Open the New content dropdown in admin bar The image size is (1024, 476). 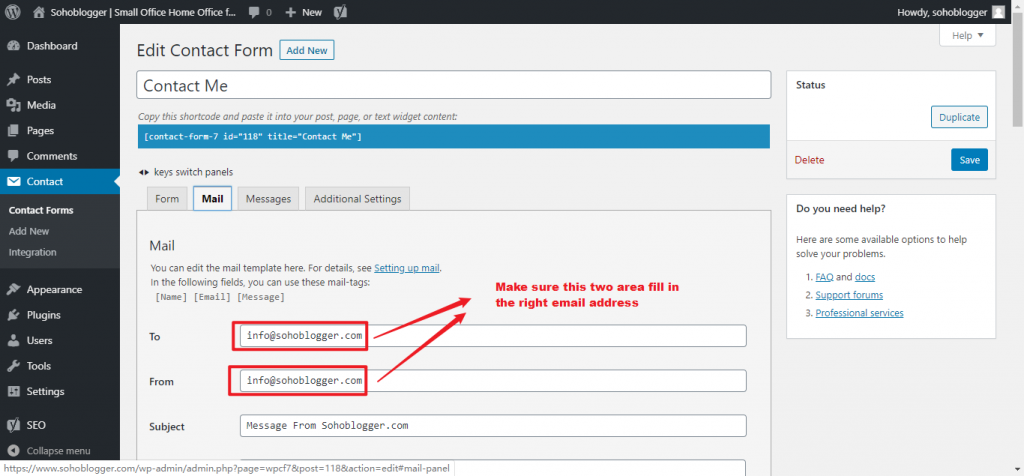pyautogui.click(x=304, y=12)
